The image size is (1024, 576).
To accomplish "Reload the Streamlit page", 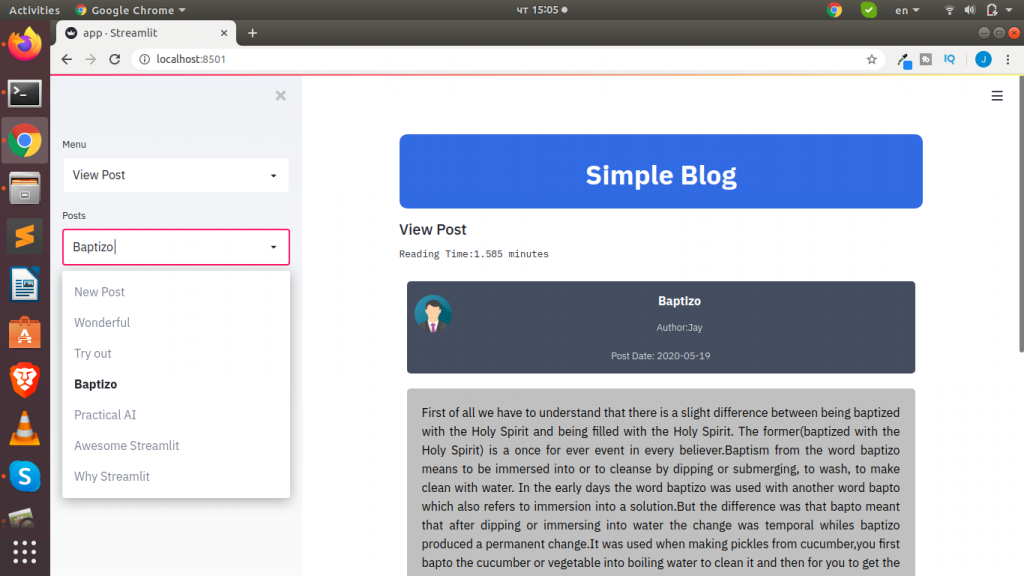I will point(114,59).
